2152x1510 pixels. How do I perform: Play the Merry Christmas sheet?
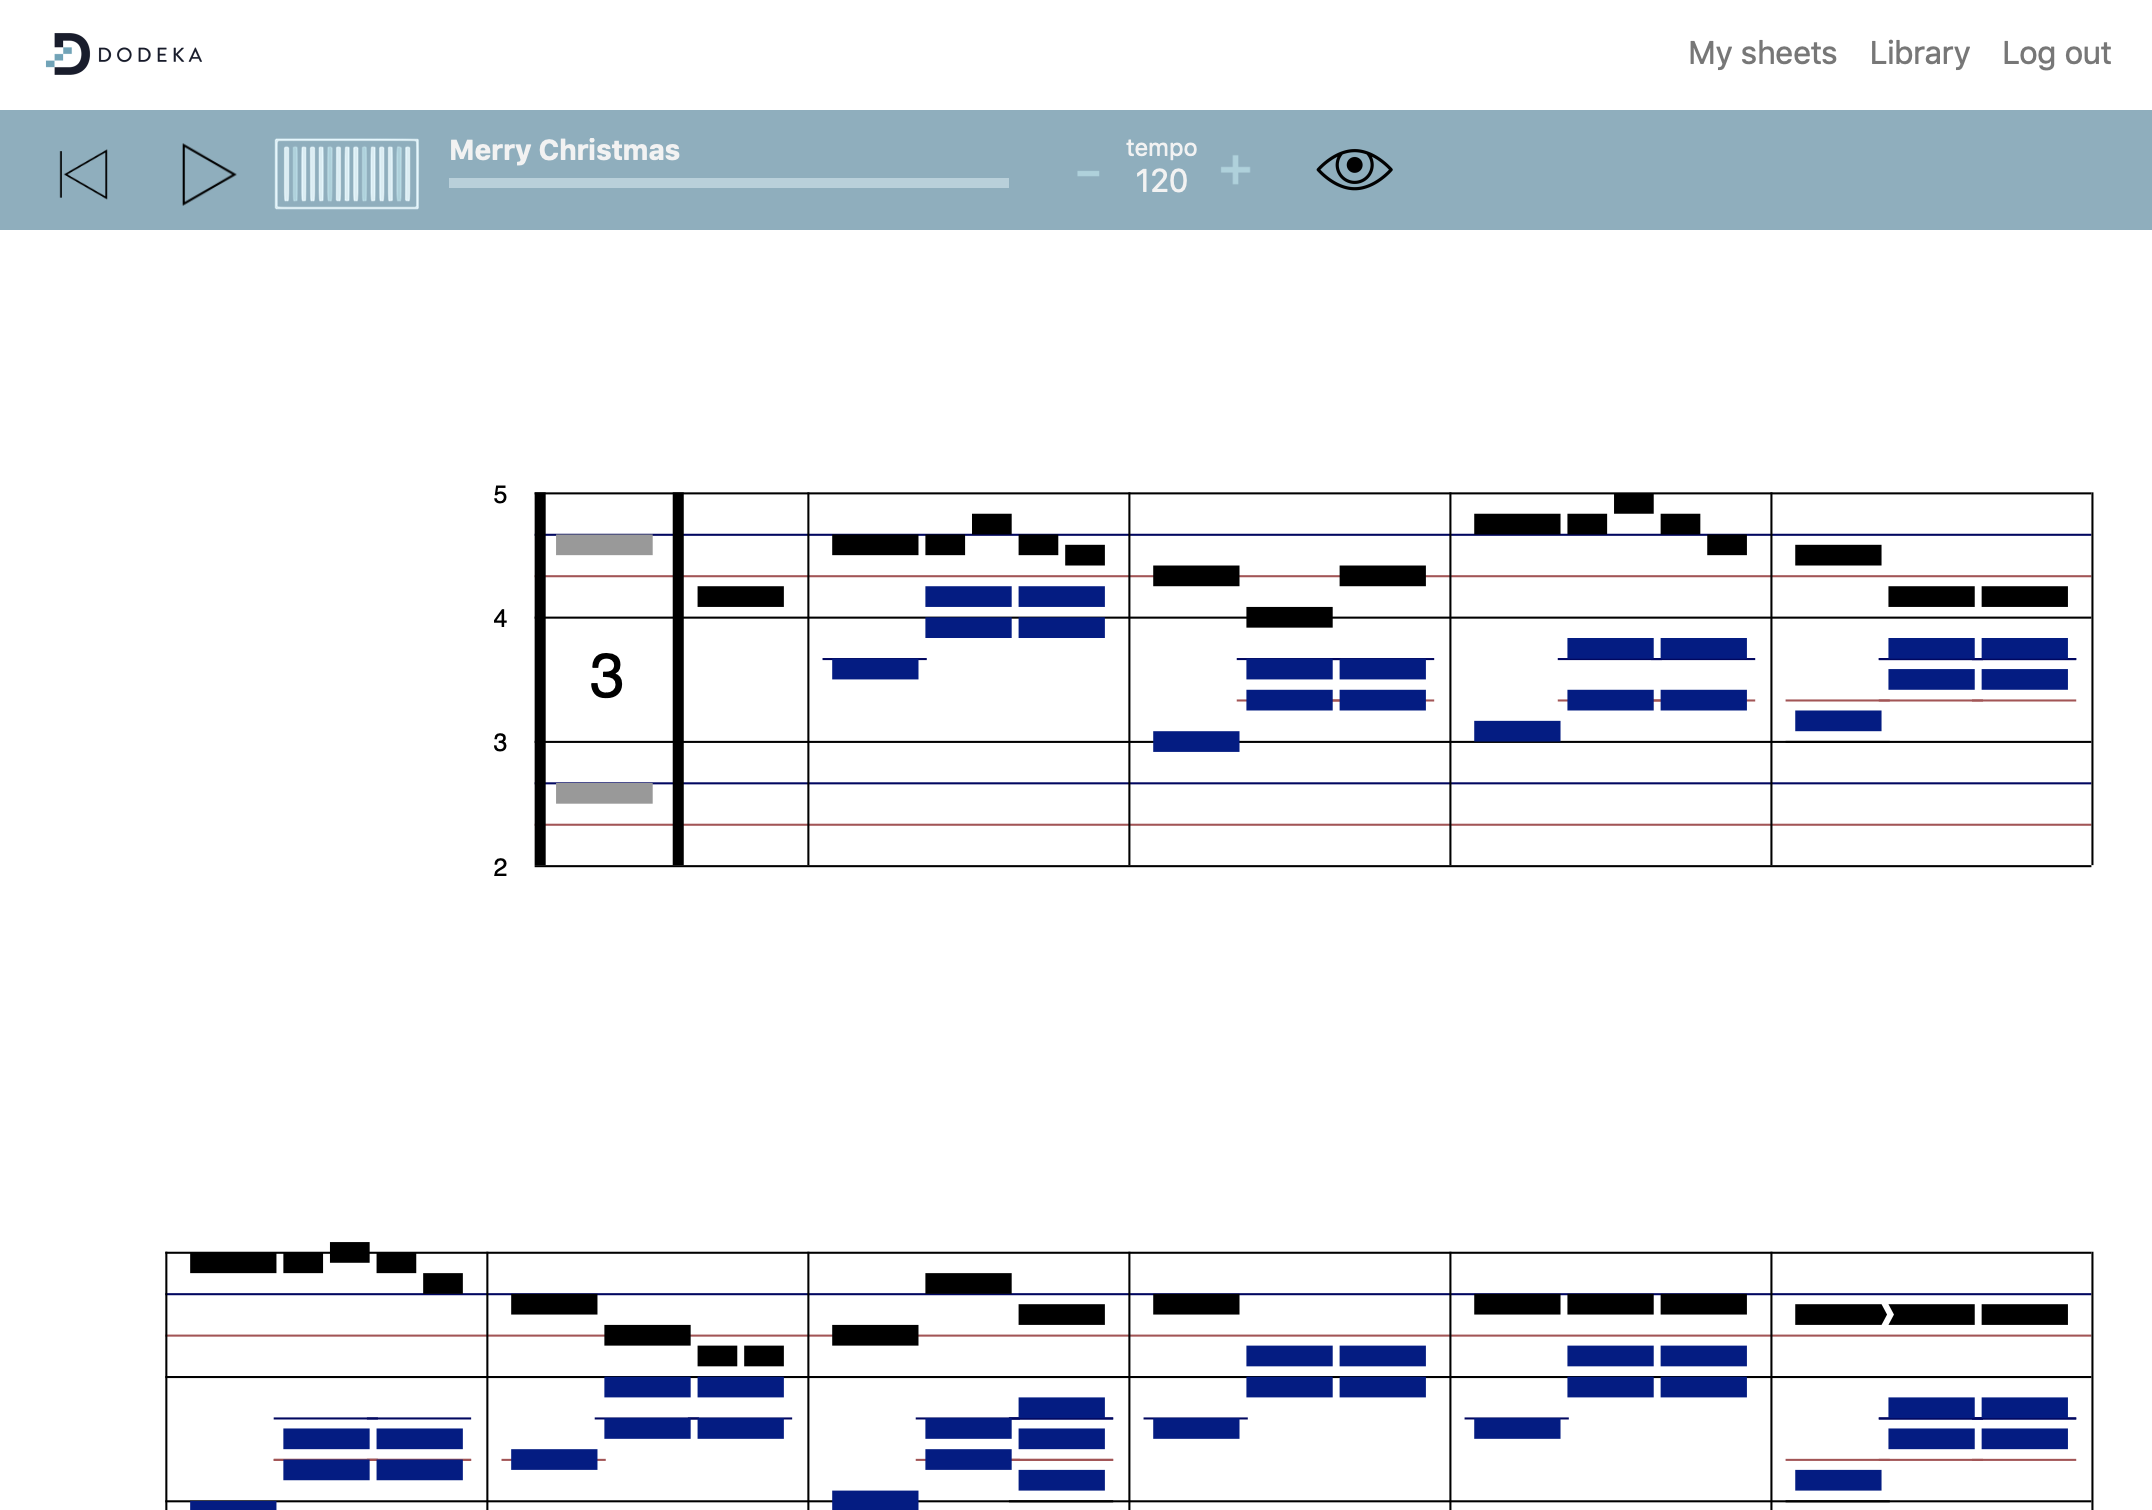point(208,174)
